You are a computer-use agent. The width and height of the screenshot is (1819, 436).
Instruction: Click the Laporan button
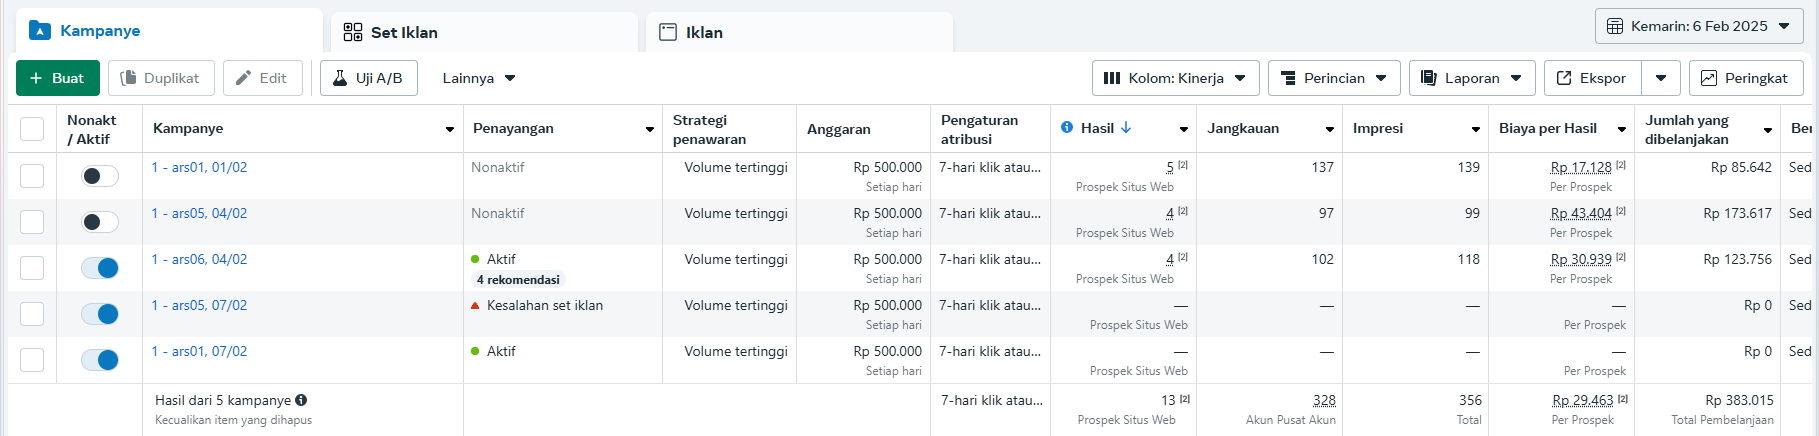coord(1471,78)
